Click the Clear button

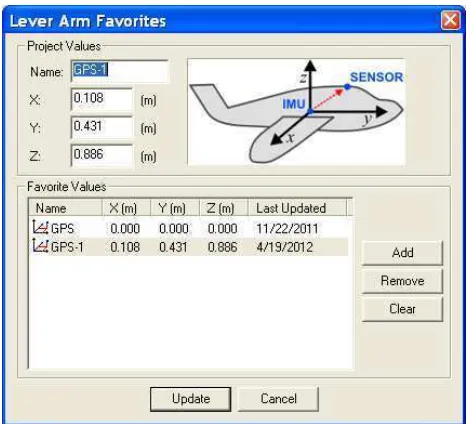tap(402, 309)
